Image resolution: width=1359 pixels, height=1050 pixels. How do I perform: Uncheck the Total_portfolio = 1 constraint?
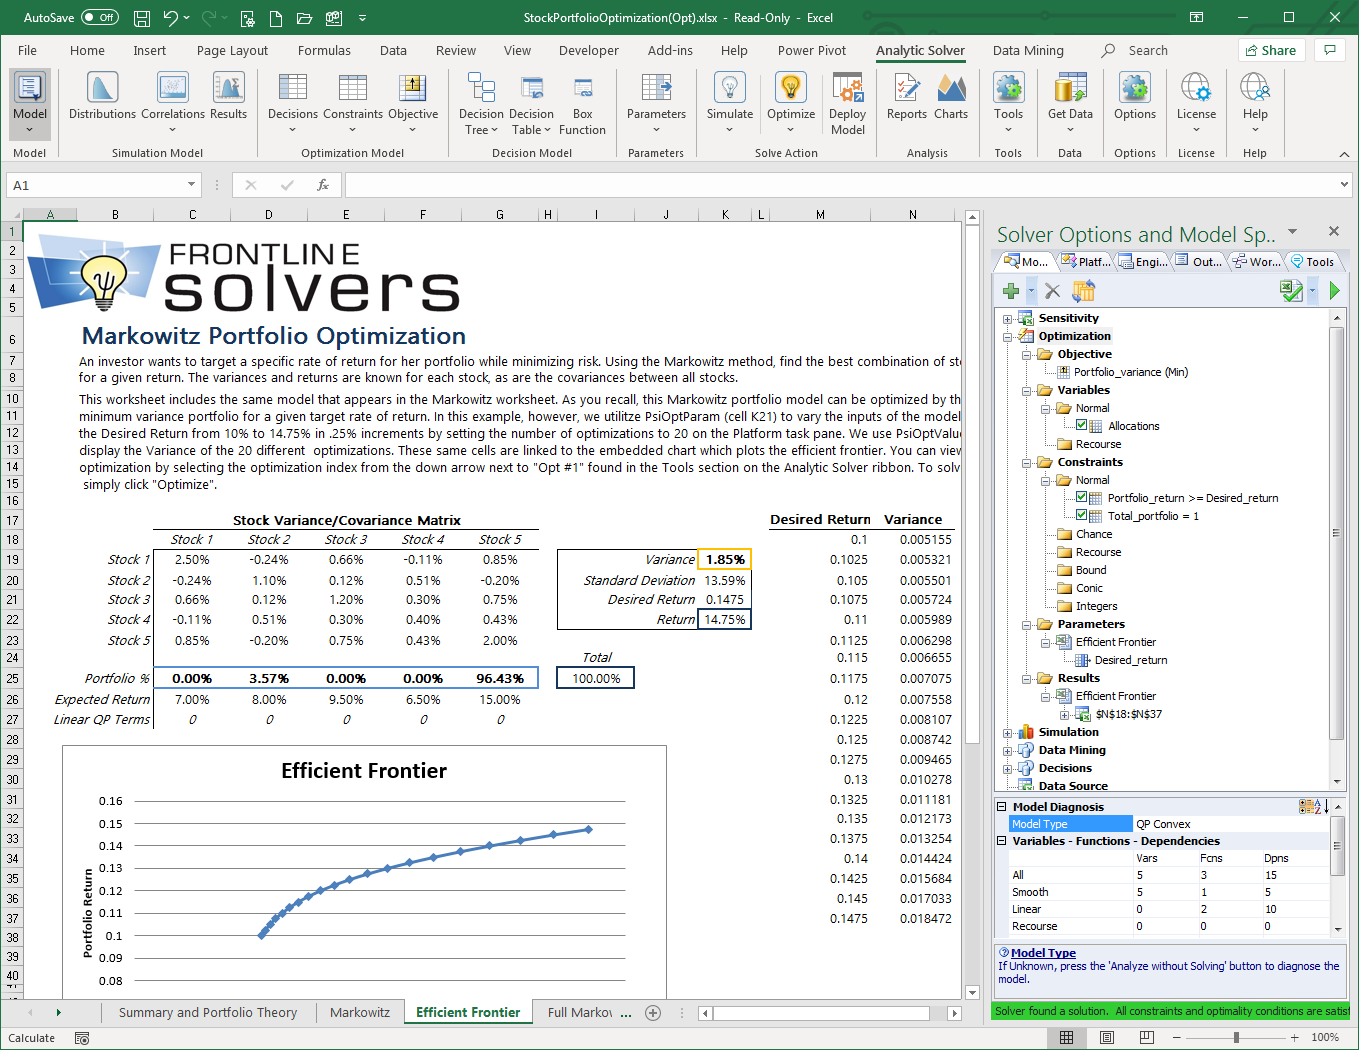[x=1081, y=516]
